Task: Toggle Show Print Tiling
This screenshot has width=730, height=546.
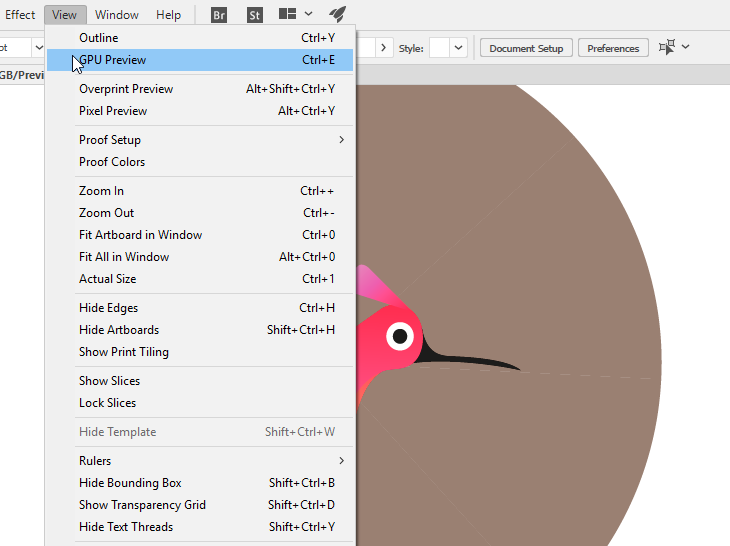Action: coord(200,352)
